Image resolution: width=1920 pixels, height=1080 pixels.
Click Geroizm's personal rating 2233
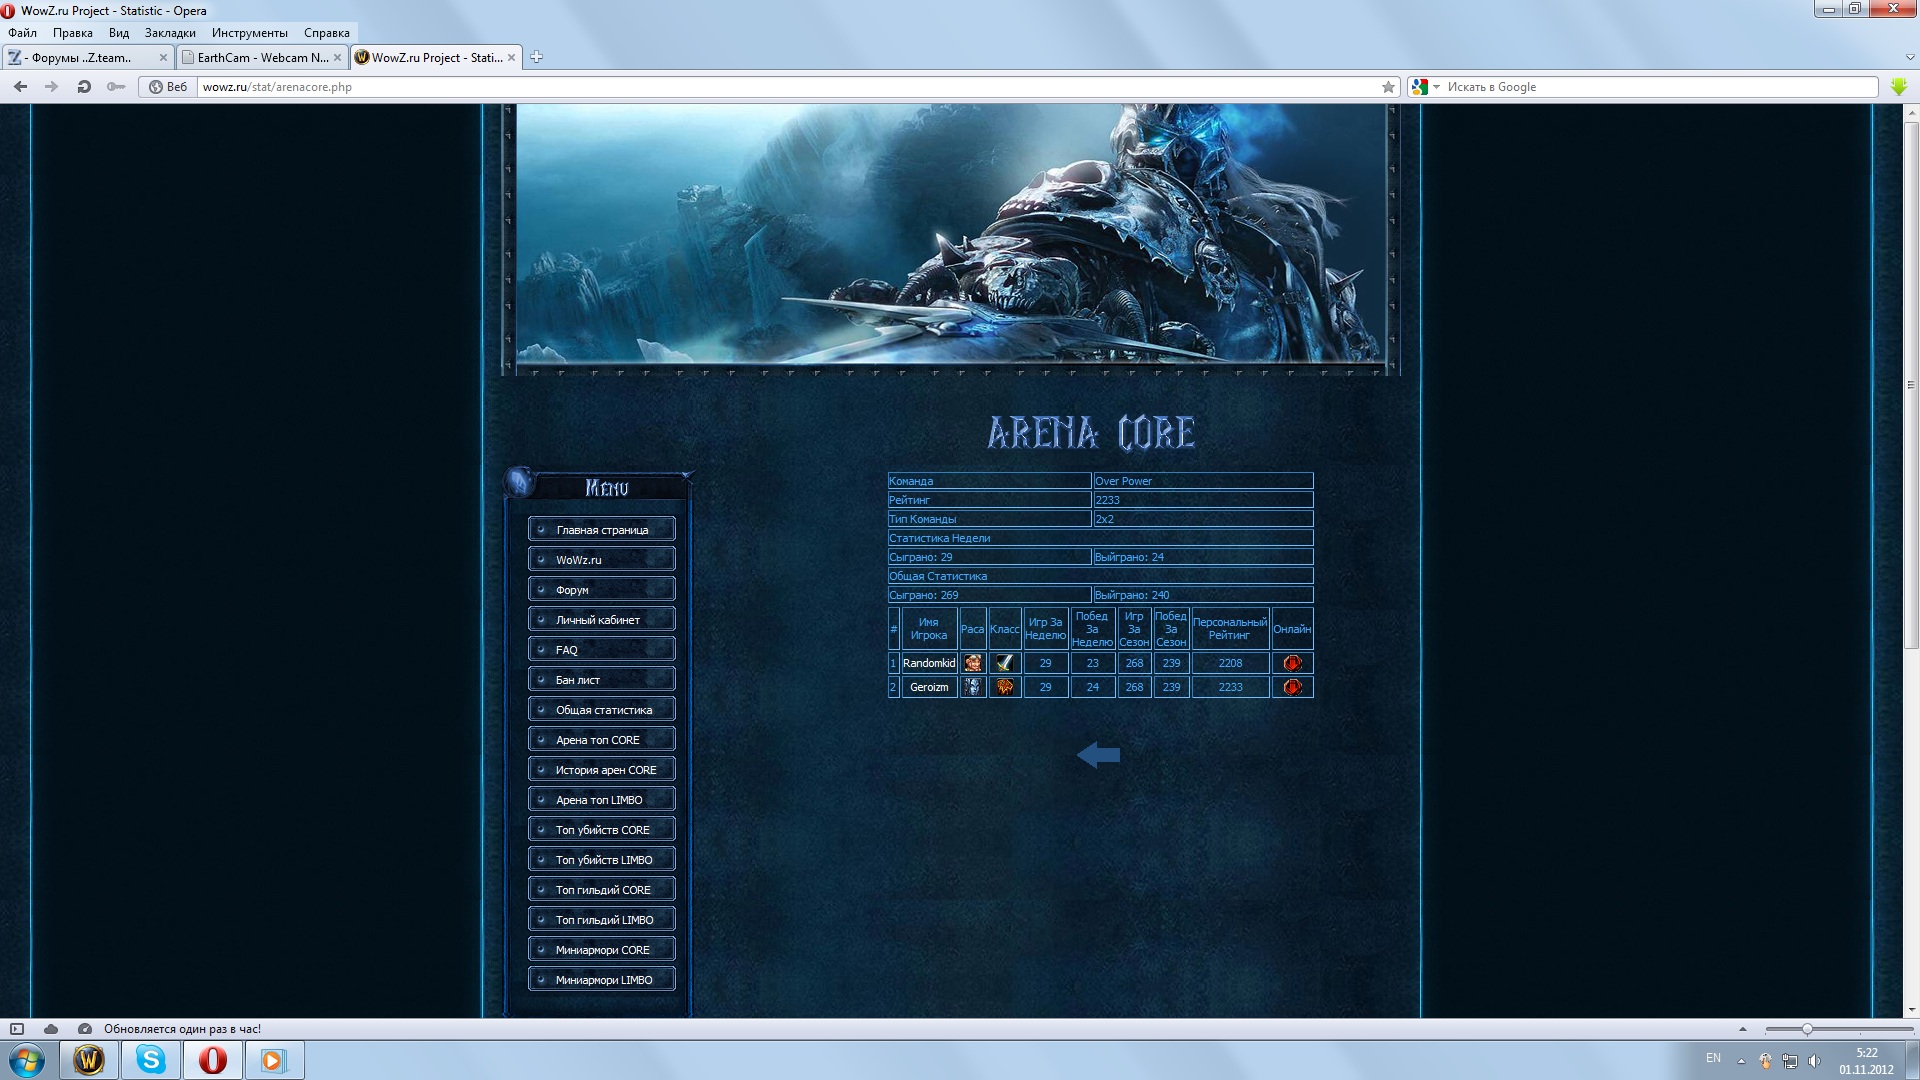pyautogui.click(x=1230, y=687)
